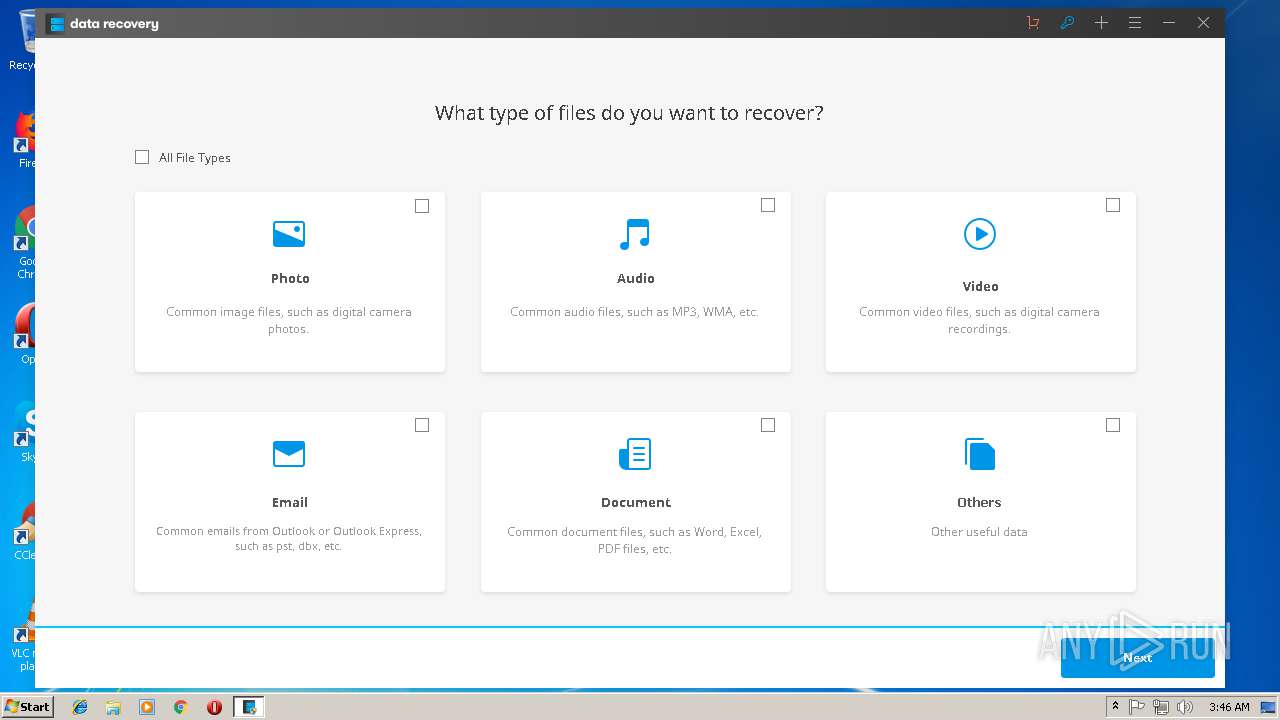Click the Video play icon
This screenshot has width=1280, height=720.
pos(980,234)
